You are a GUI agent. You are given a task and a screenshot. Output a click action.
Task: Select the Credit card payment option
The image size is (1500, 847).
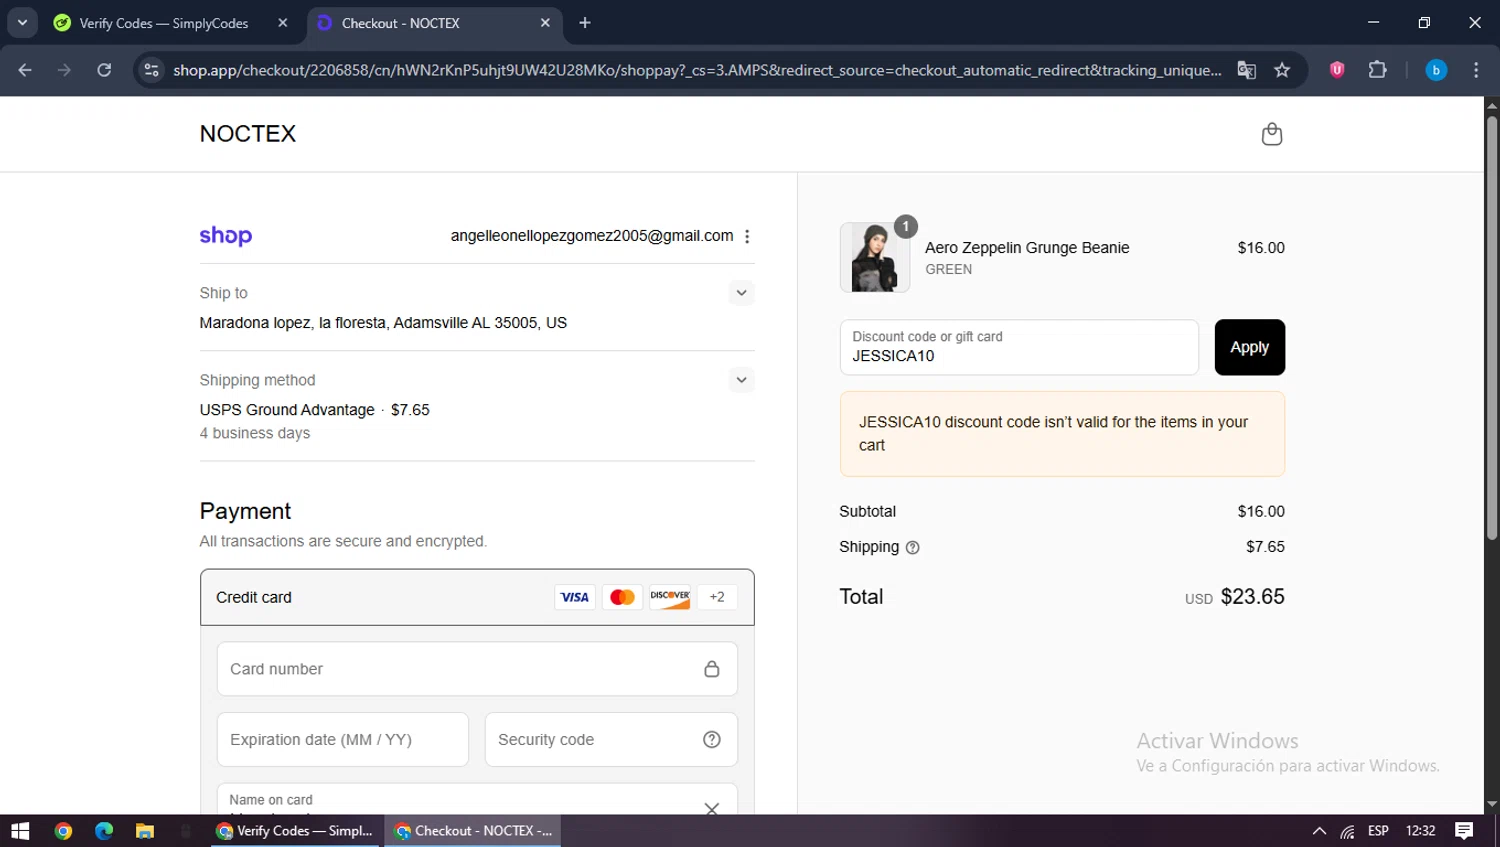(477, 597)
